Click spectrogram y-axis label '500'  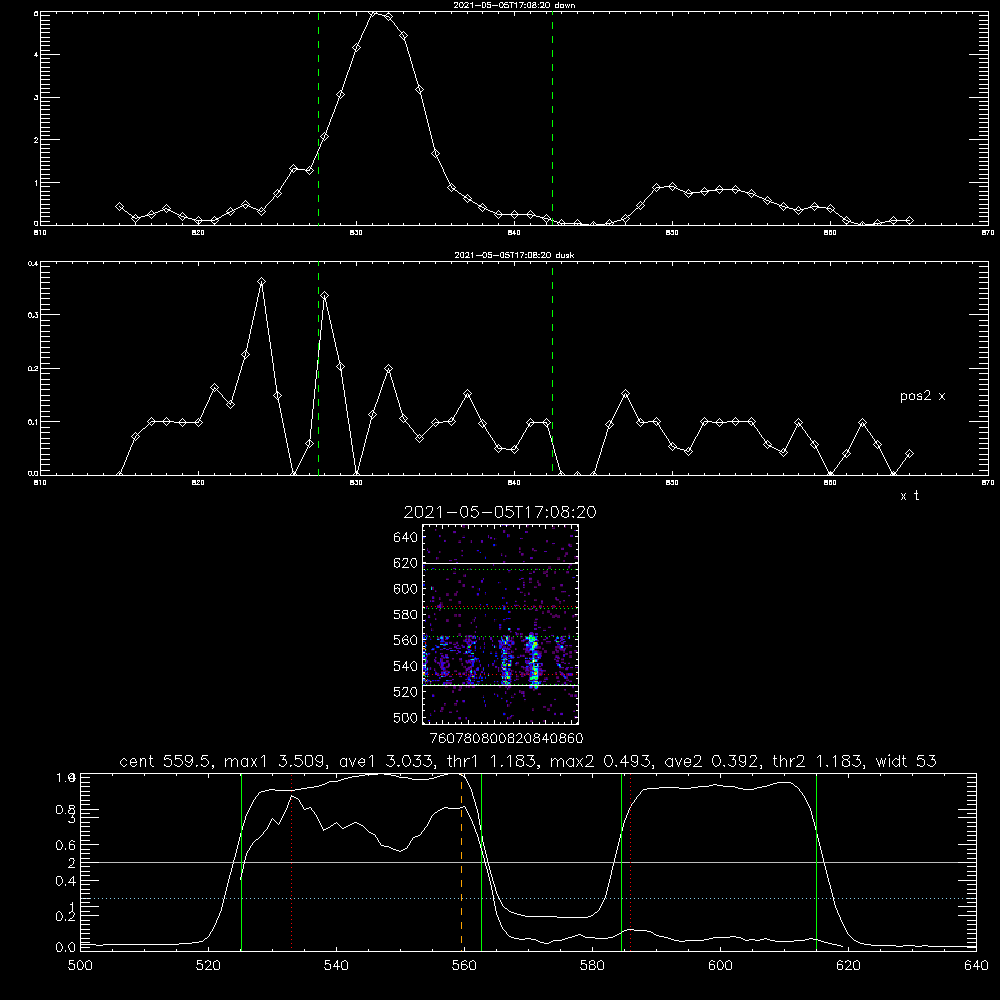click(x=406, y=718)
